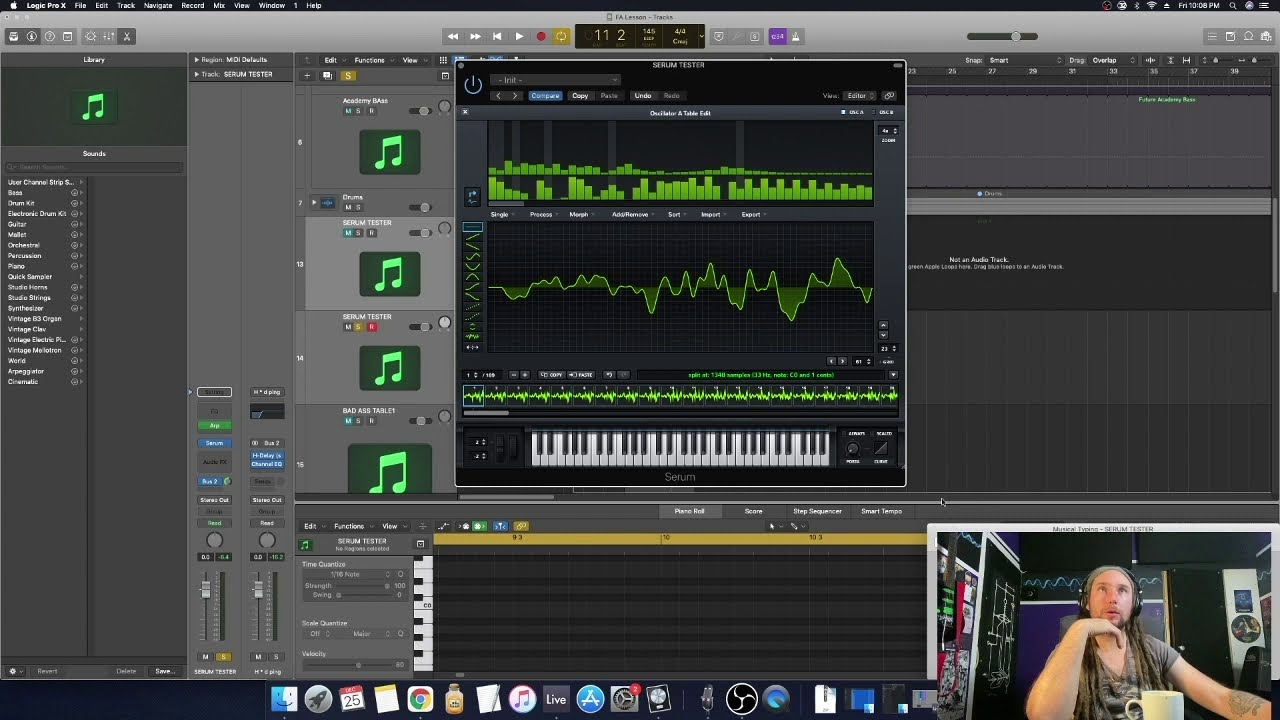Image resolution: width=1280 pixels, height=720 pixels.
Task: Click the red Record button
Action: 541,36
